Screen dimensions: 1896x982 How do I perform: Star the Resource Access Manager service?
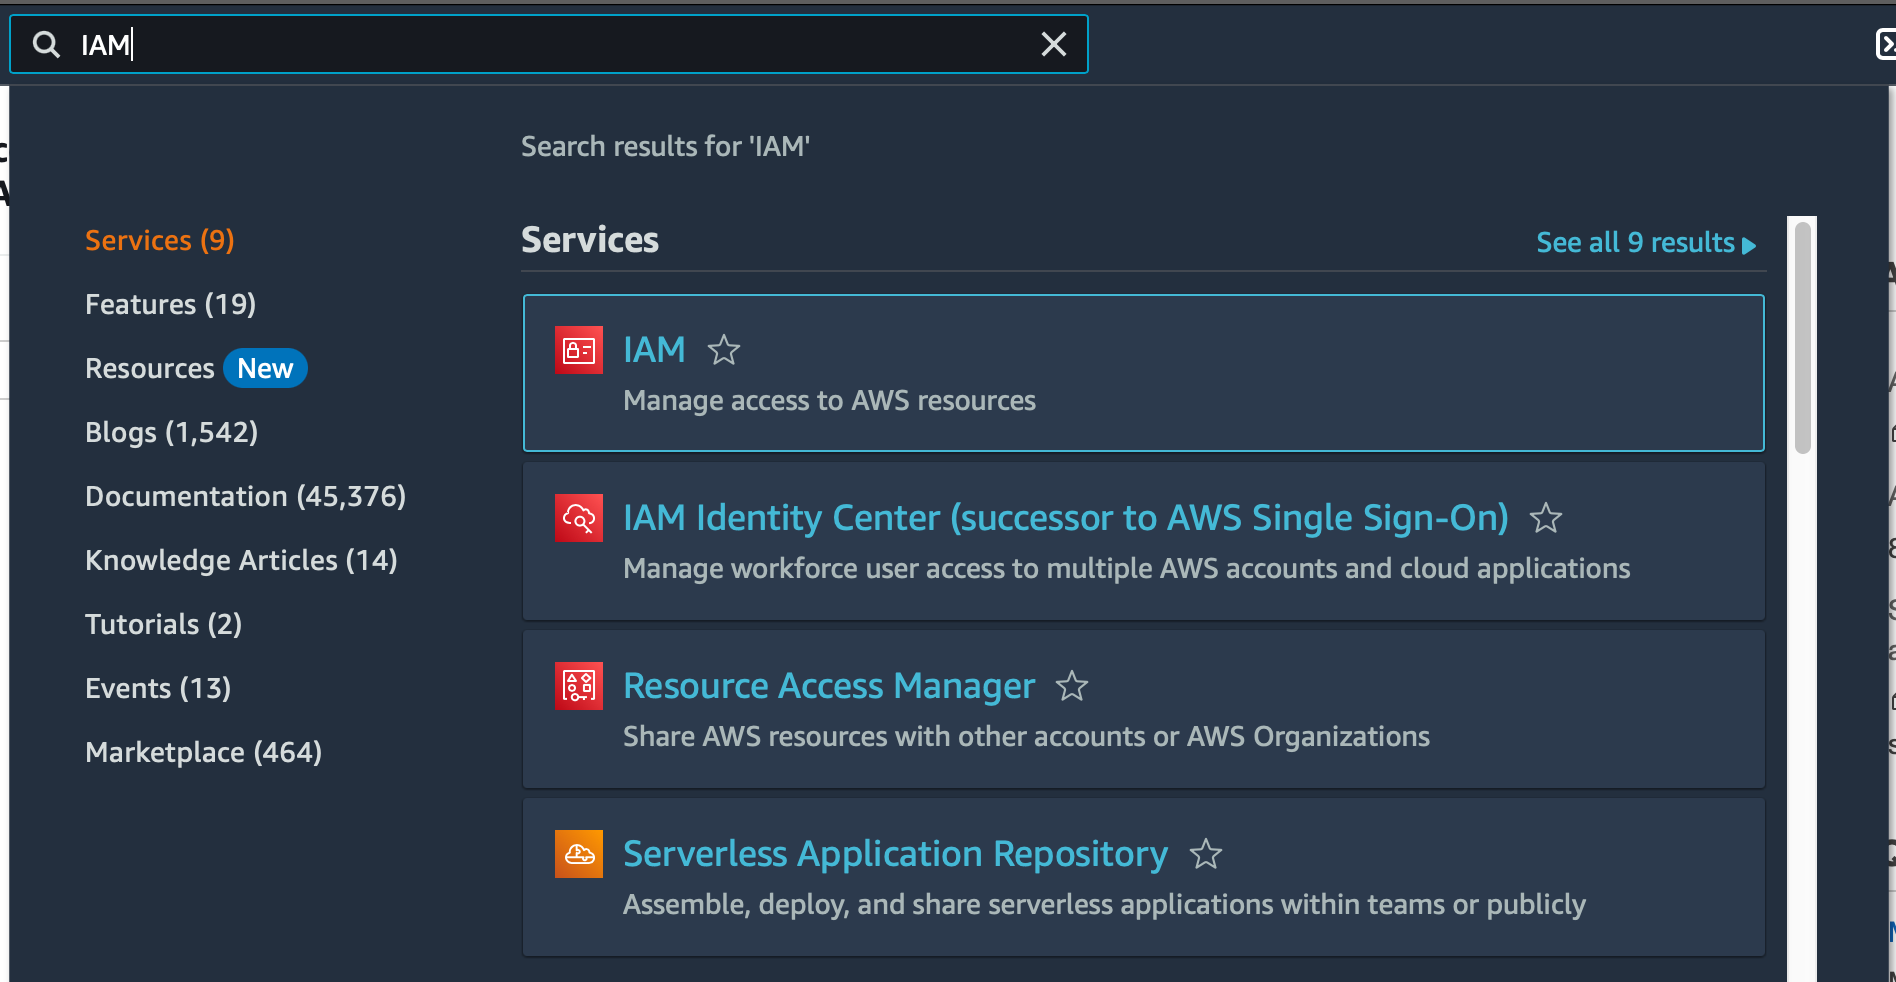(1071, 686)
